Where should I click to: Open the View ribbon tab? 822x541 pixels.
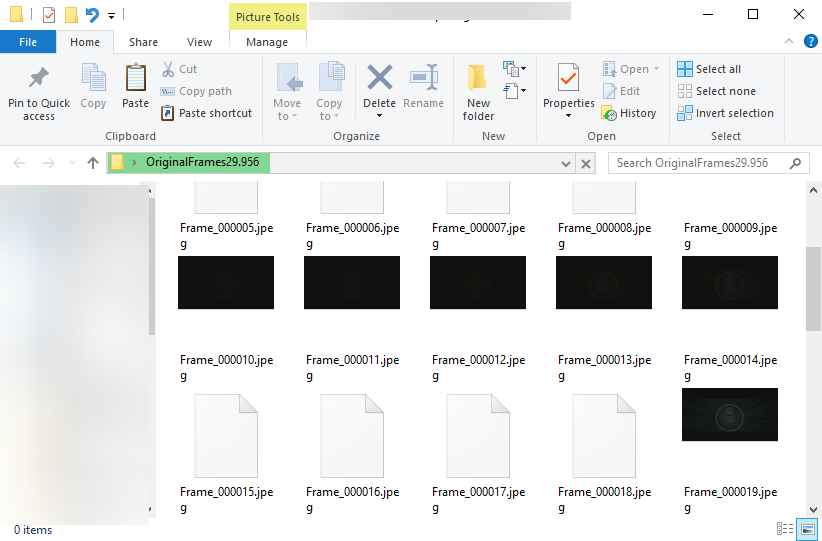coord(199,42)
